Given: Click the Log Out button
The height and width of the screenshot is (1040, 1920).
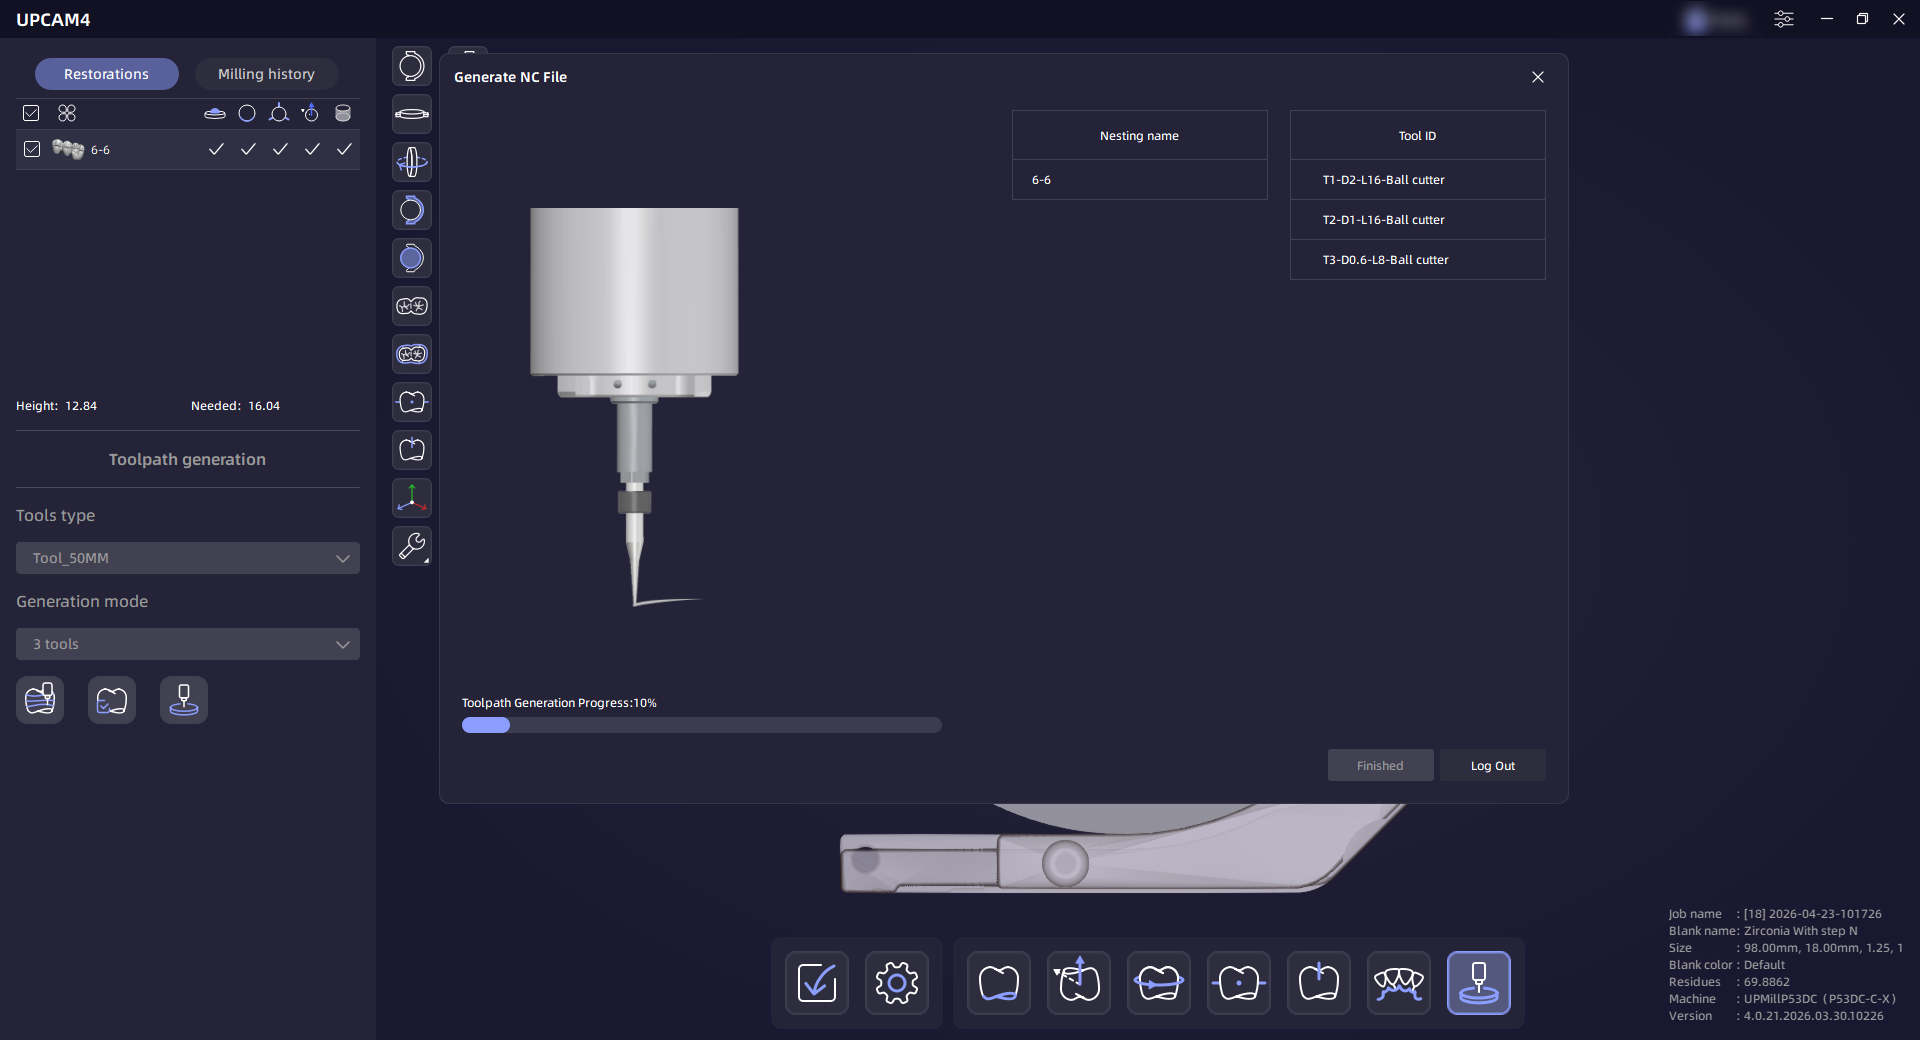Looking at the screenshot, I should pos(1492,765).
